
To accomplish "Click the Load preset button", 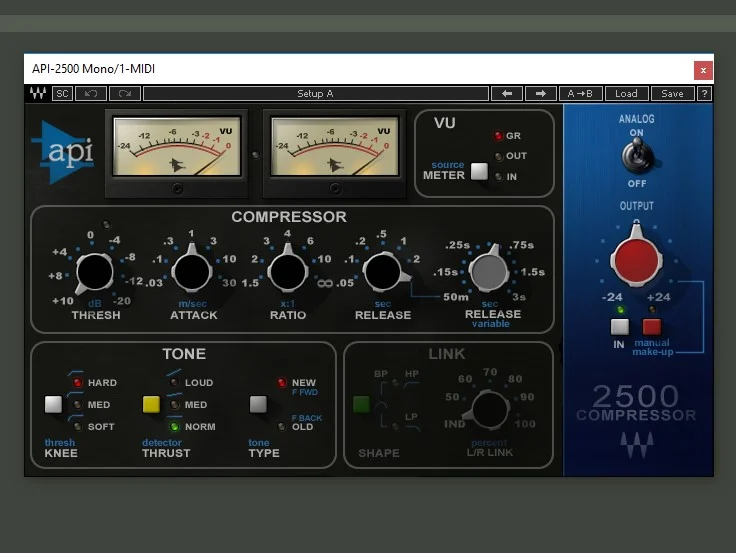I will click(626, 93).
